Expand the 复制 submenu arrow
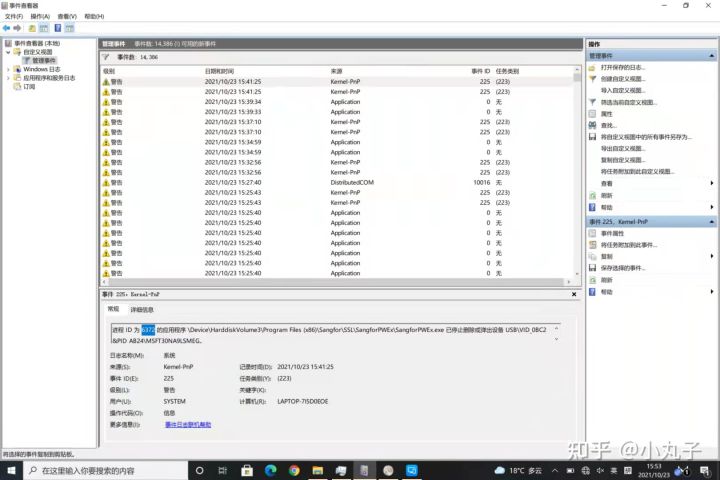The image size is (720, 480). click(x=712, y=256)
